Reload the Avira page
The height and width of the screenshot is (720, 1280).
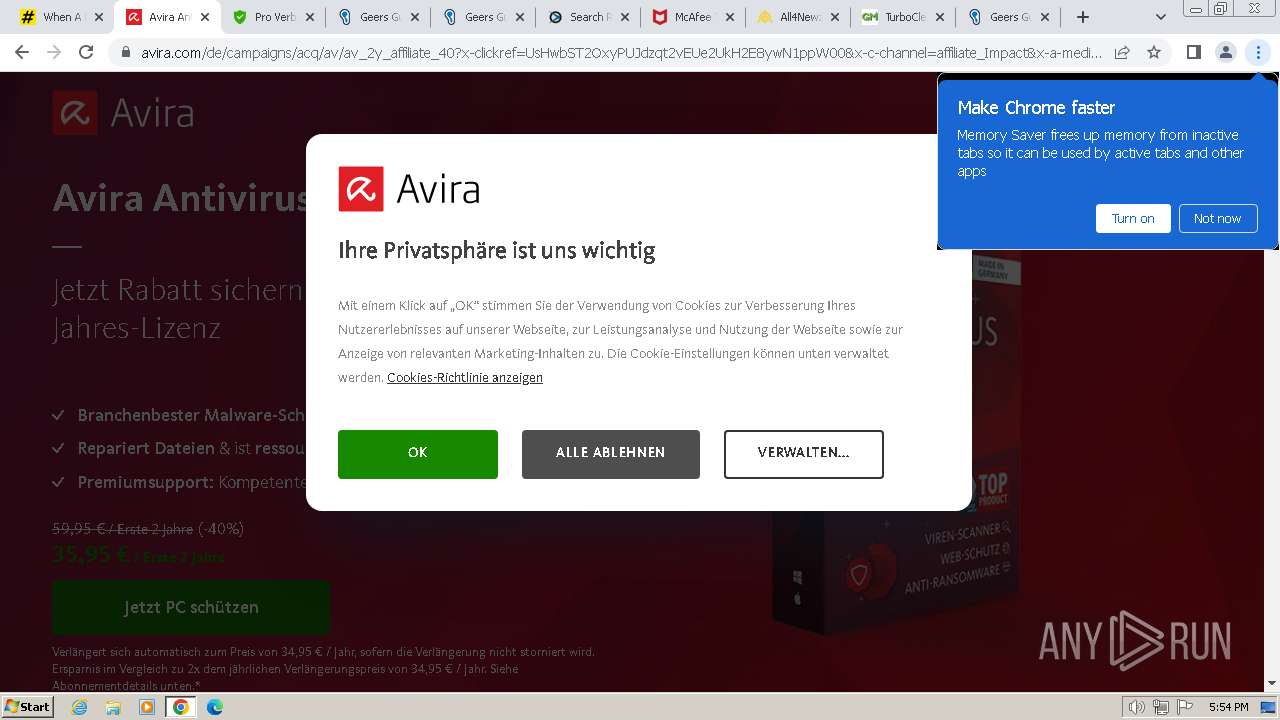(x=86, y=52)
